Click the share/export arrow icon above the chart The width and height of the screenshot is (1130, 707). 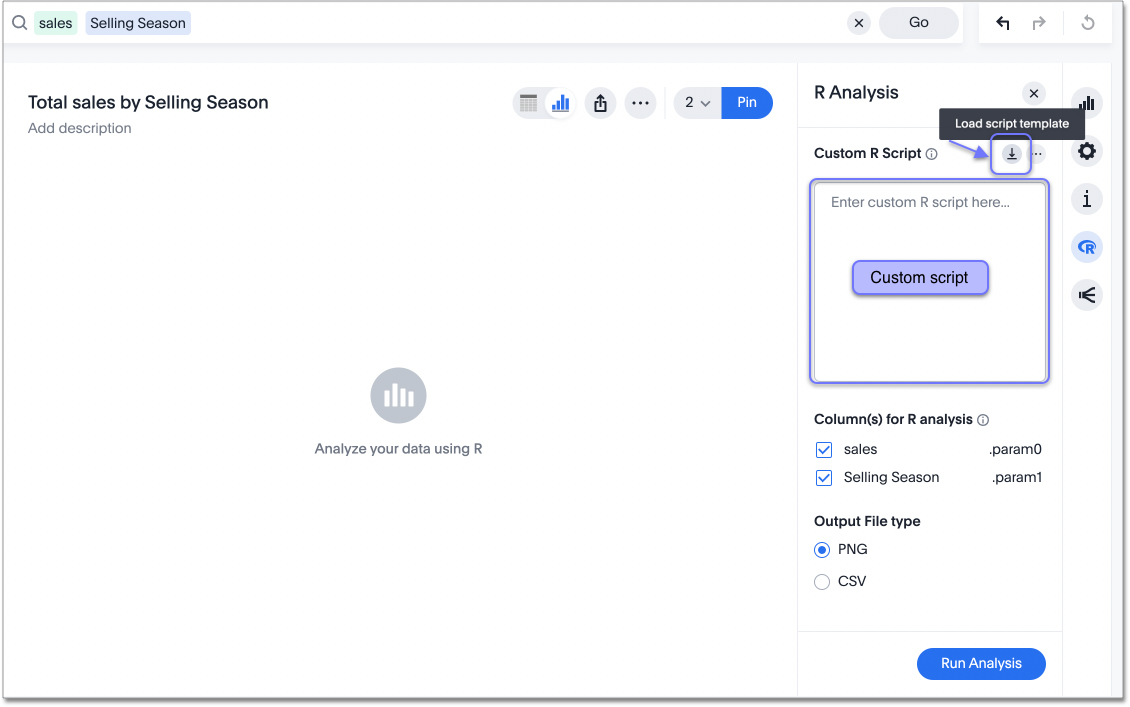pyautogui.click(x=600, y=103)
